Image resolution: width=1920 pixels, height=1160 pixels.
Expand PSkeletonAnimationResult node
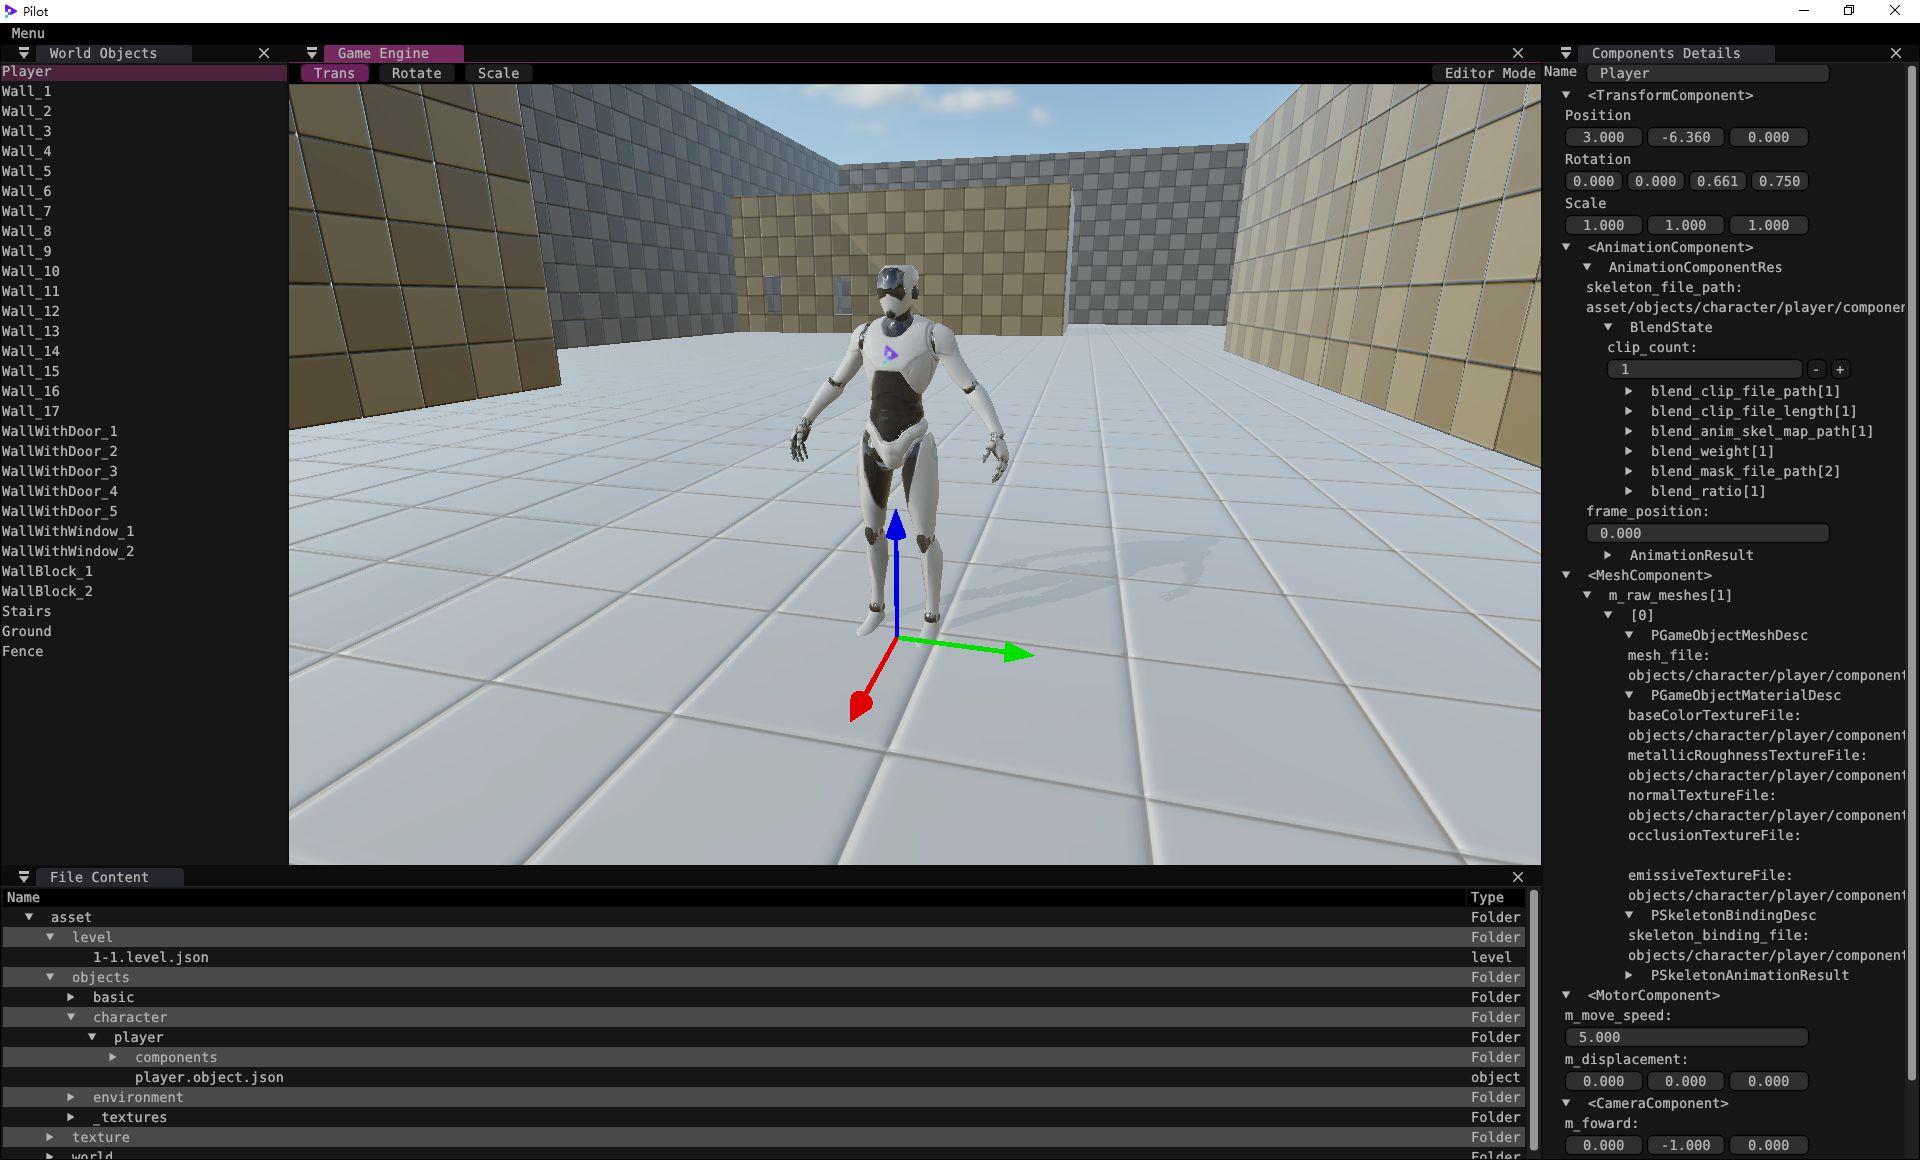1629,975
